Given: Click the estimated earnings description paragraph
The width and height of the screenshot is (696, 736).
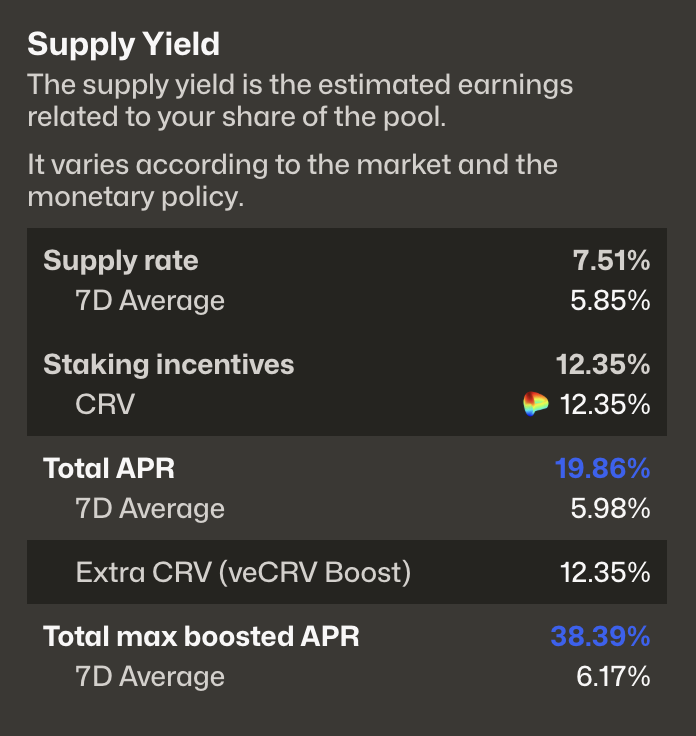Looking at the screenshot, I should [x=300, y=100].
